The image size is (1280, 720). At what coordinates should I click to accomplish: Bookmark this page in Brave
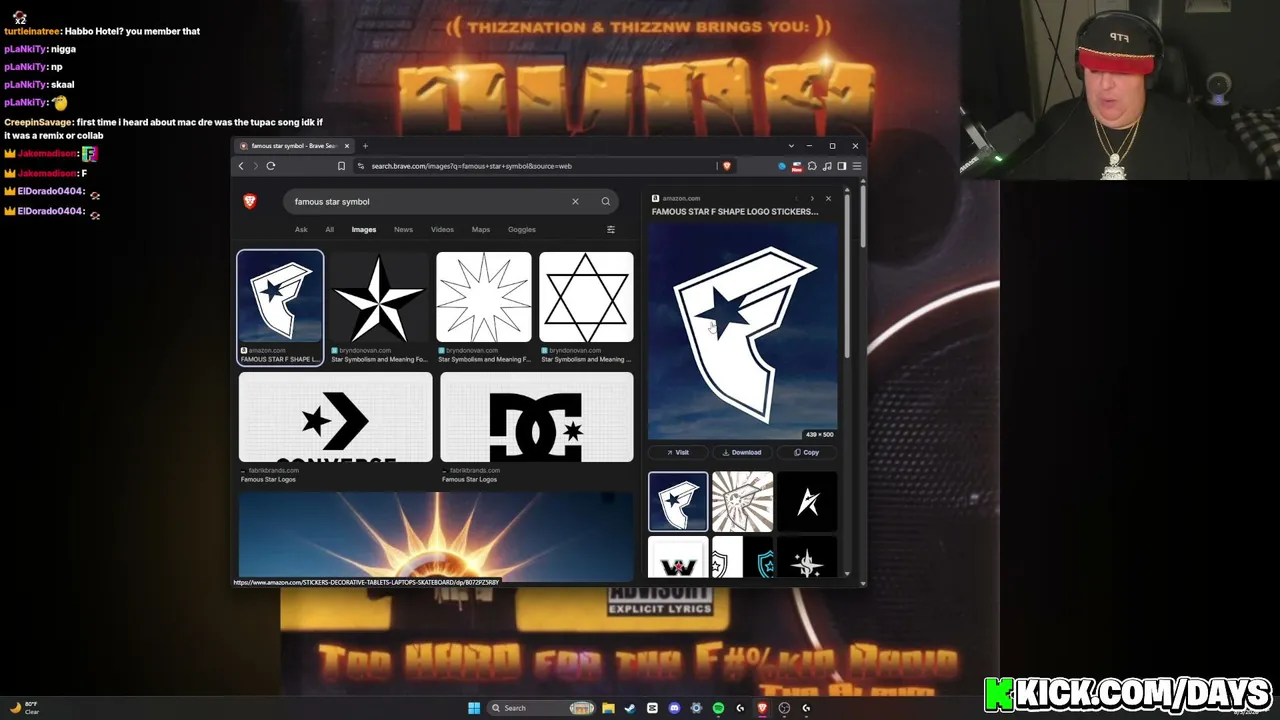[x=341, y=166]
